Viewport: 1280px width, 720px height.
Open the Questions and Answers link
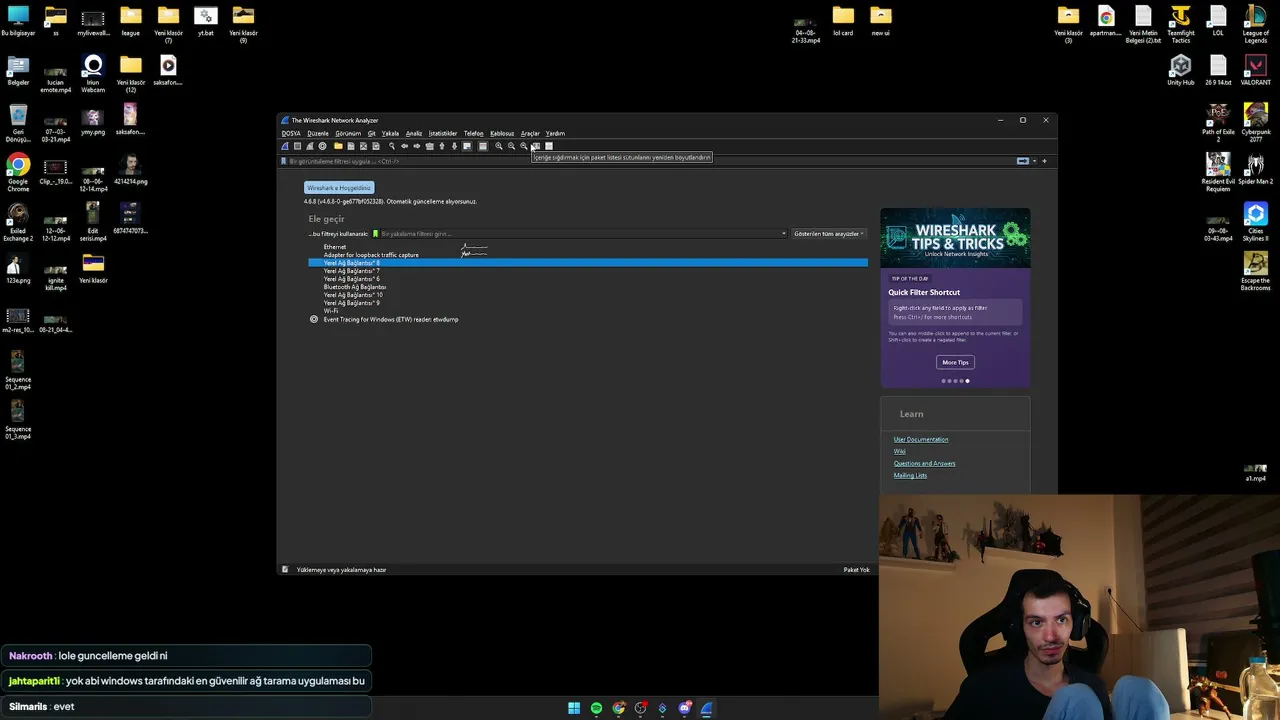coord(924,463)
